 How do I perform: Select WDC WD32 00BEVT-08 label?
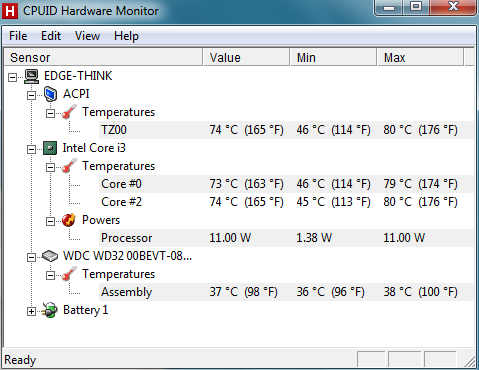[x=127, y=256]
